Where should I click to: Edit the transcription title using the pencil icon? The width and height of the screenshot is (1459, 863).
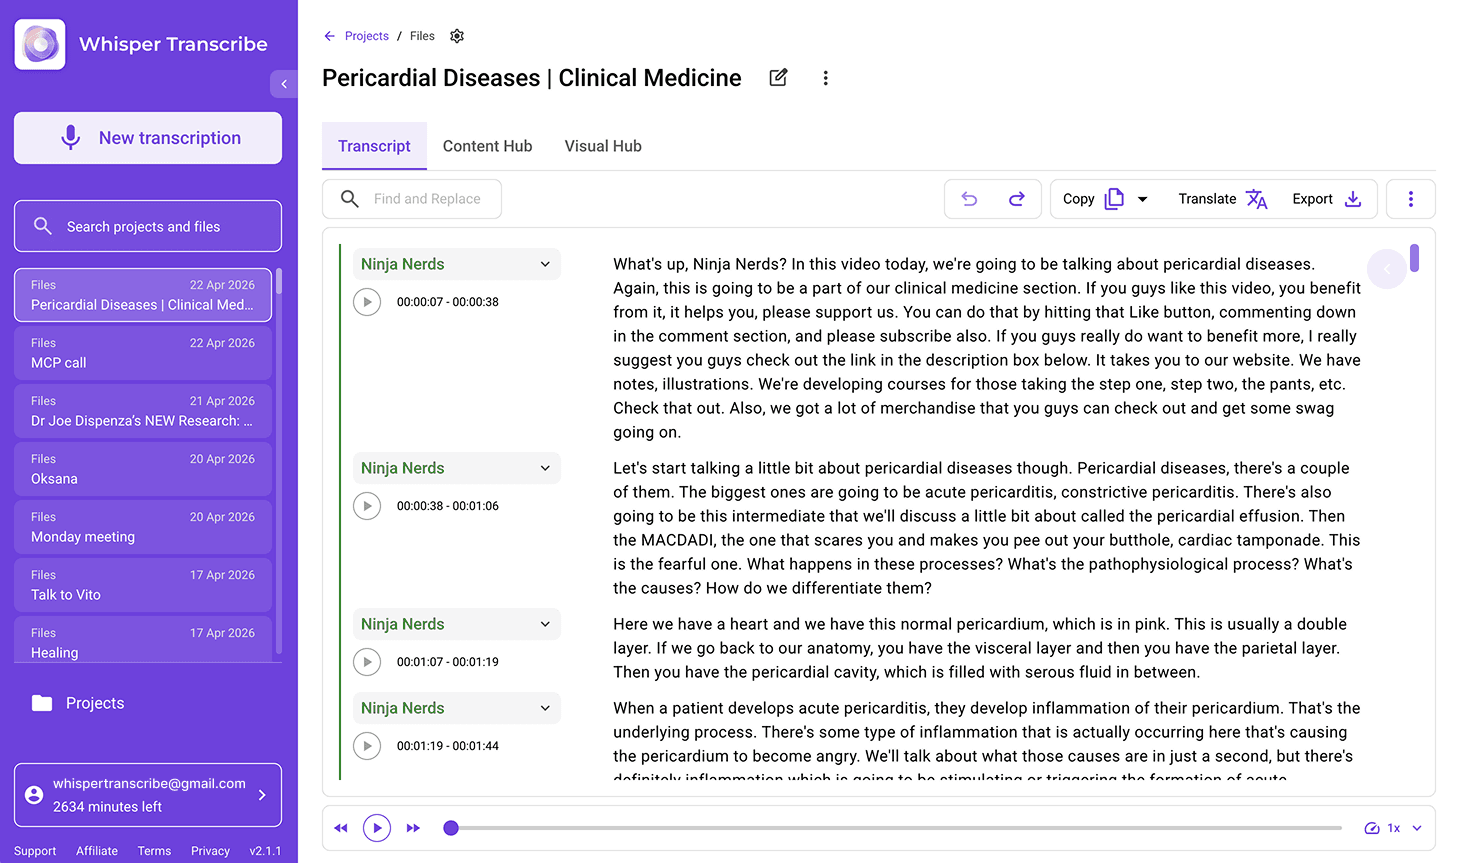click(778, 77)
